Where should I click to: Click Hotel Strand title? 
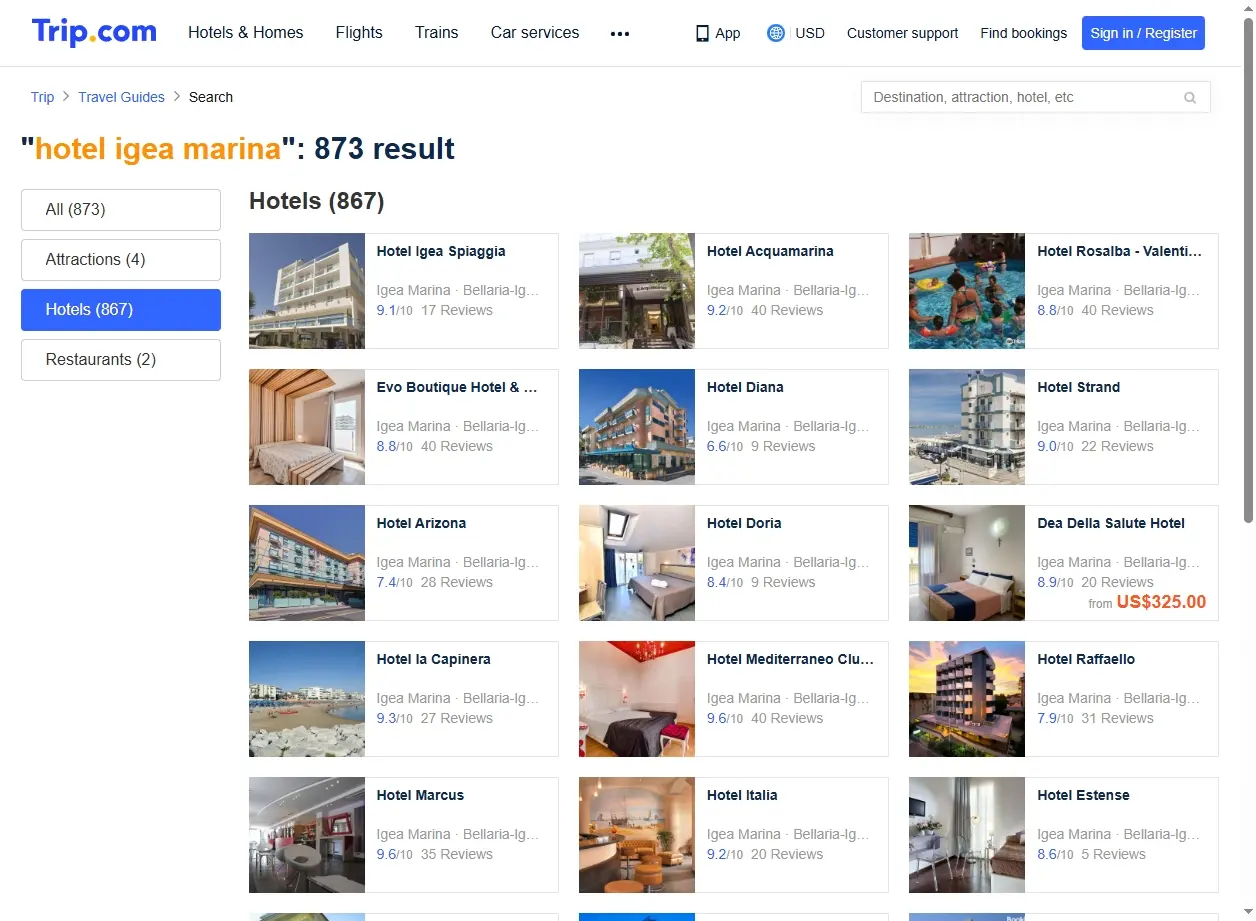coord(1078,387)
